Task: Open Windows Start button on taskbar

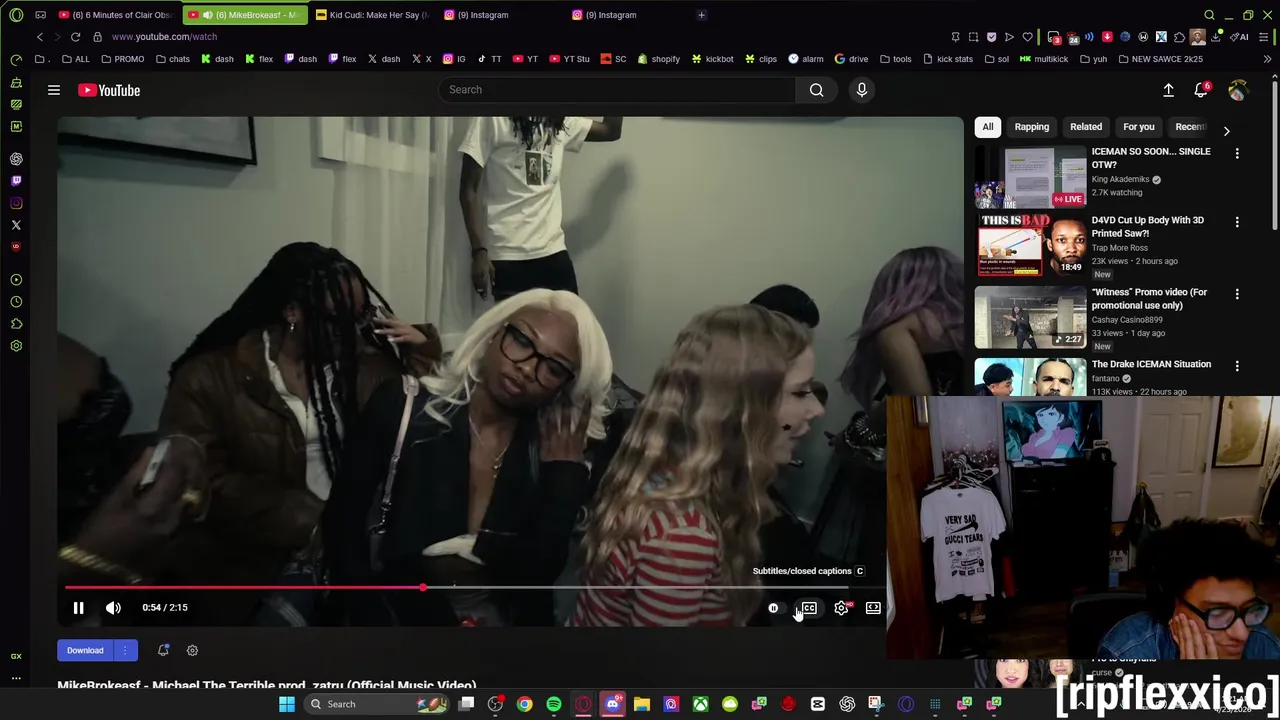Action: (x=287, y=704)
